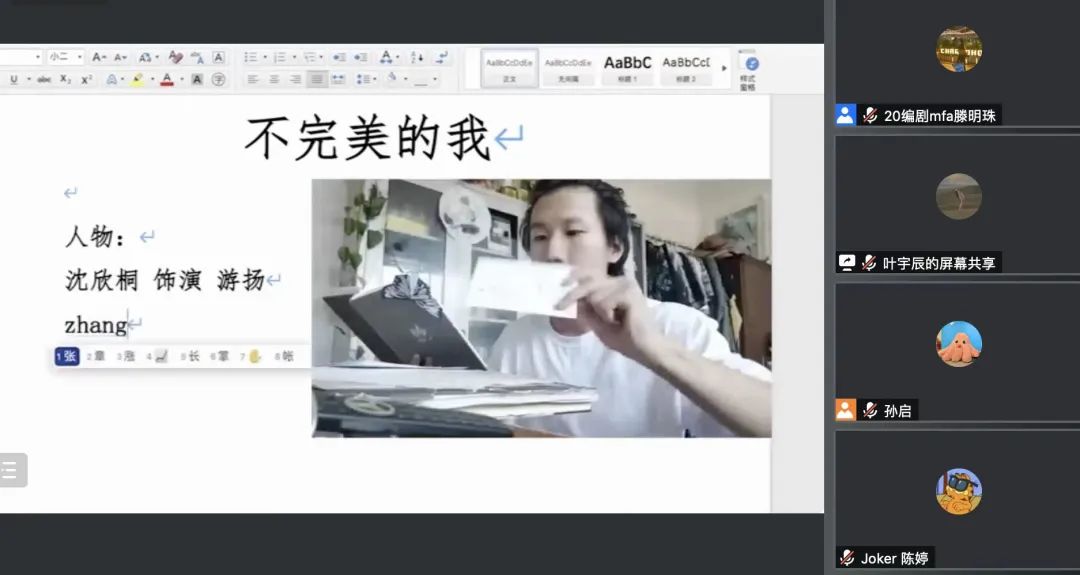This screenshot has width=1080, height=575.
Task: Open the font color dropdown arrow
Action: [x=182, y=79]
